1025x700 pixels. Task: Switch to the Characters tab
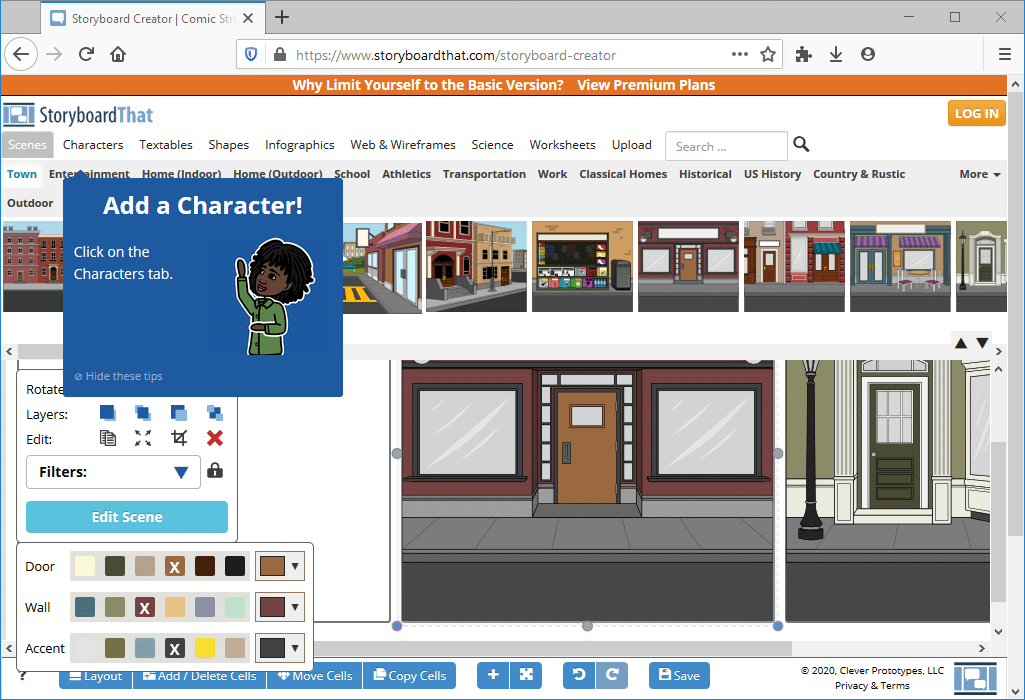pyautogui.click(x=93, y=145)
